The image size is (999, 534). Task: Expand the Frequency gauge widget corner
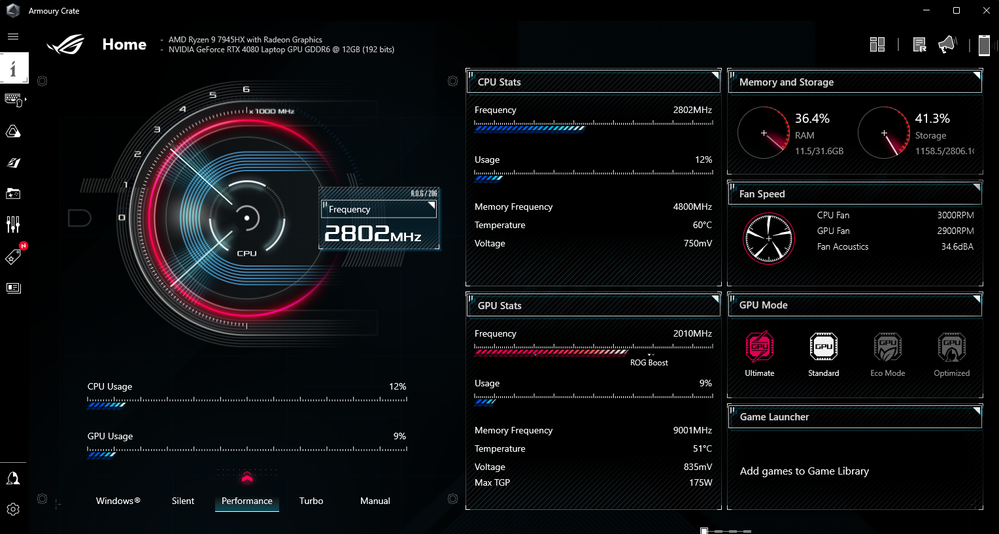coord(432,205)
